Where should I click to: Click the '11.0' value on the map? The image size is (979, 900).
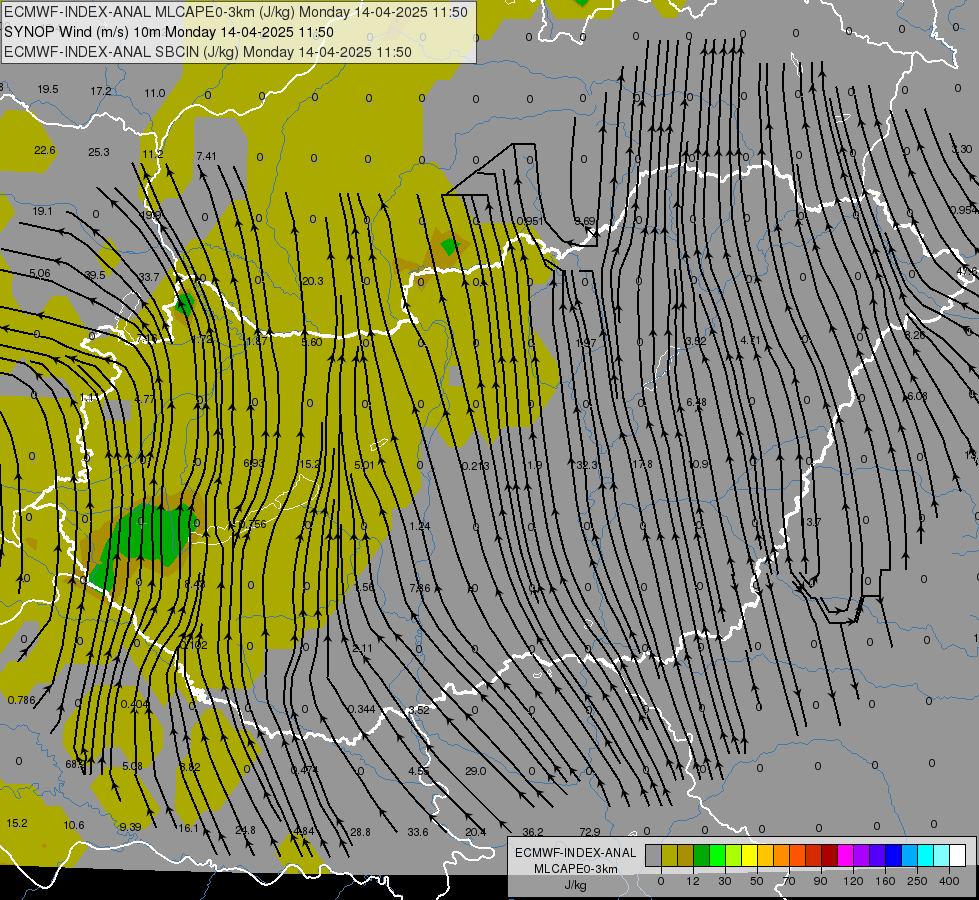click(x=155, y=93)
